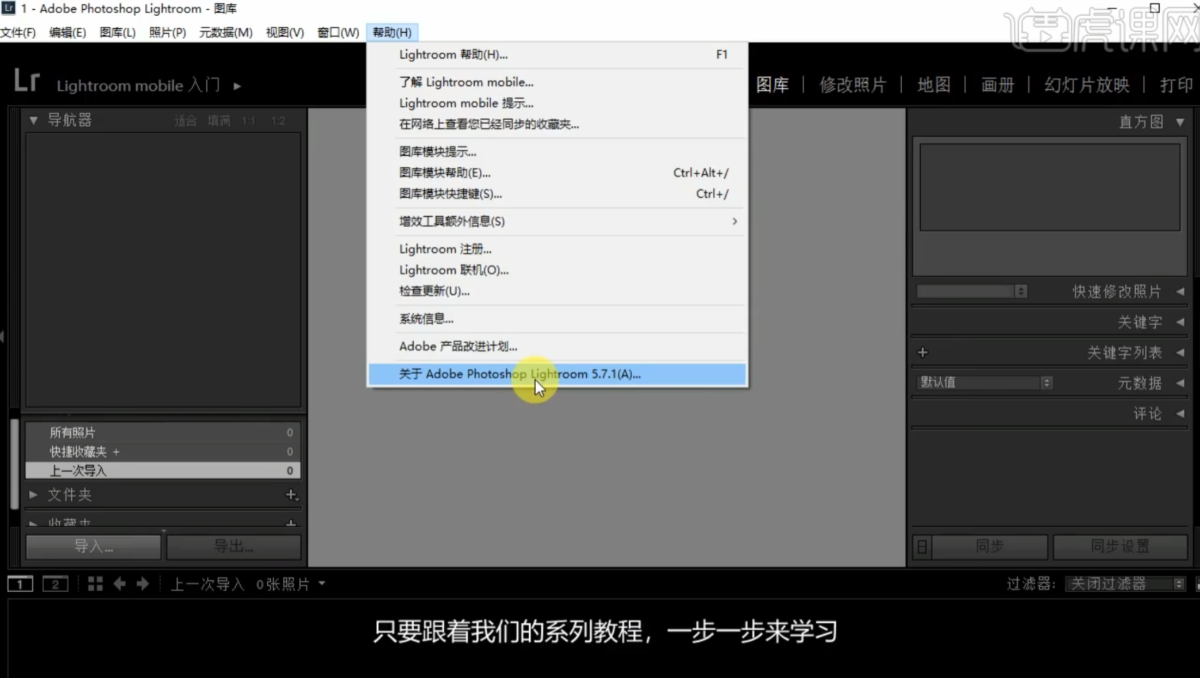Collapse the 直方图 histogram panel
This screenshot has height=678, width=1200.
[x=1180, y=122]
